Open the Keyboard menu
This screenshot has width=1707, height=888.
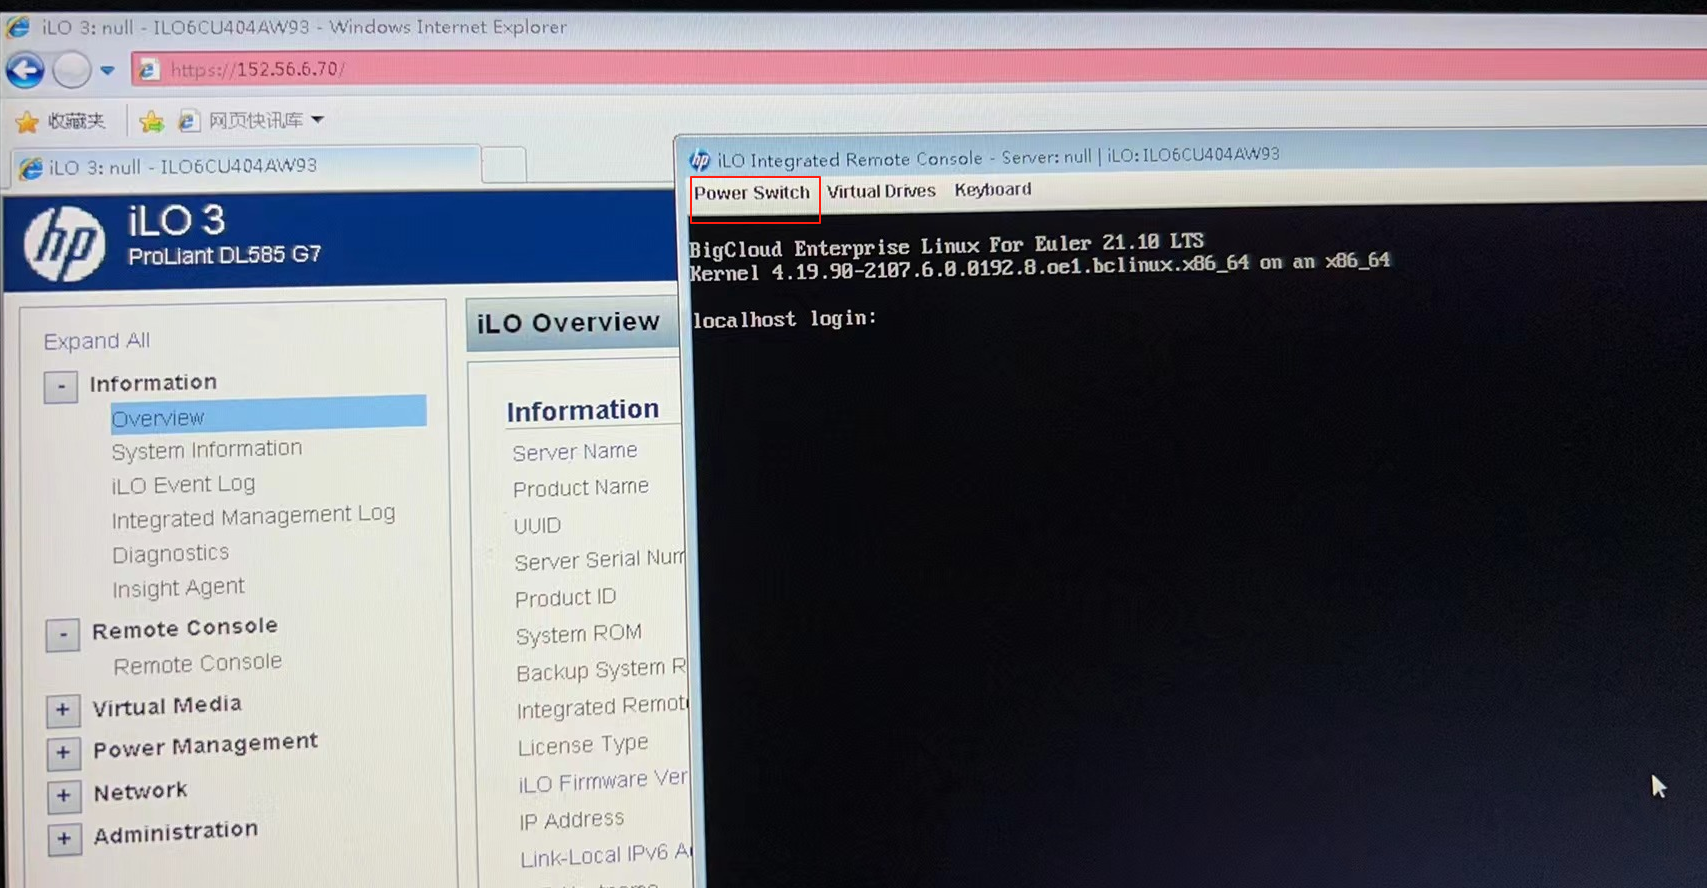click(992, 189)
